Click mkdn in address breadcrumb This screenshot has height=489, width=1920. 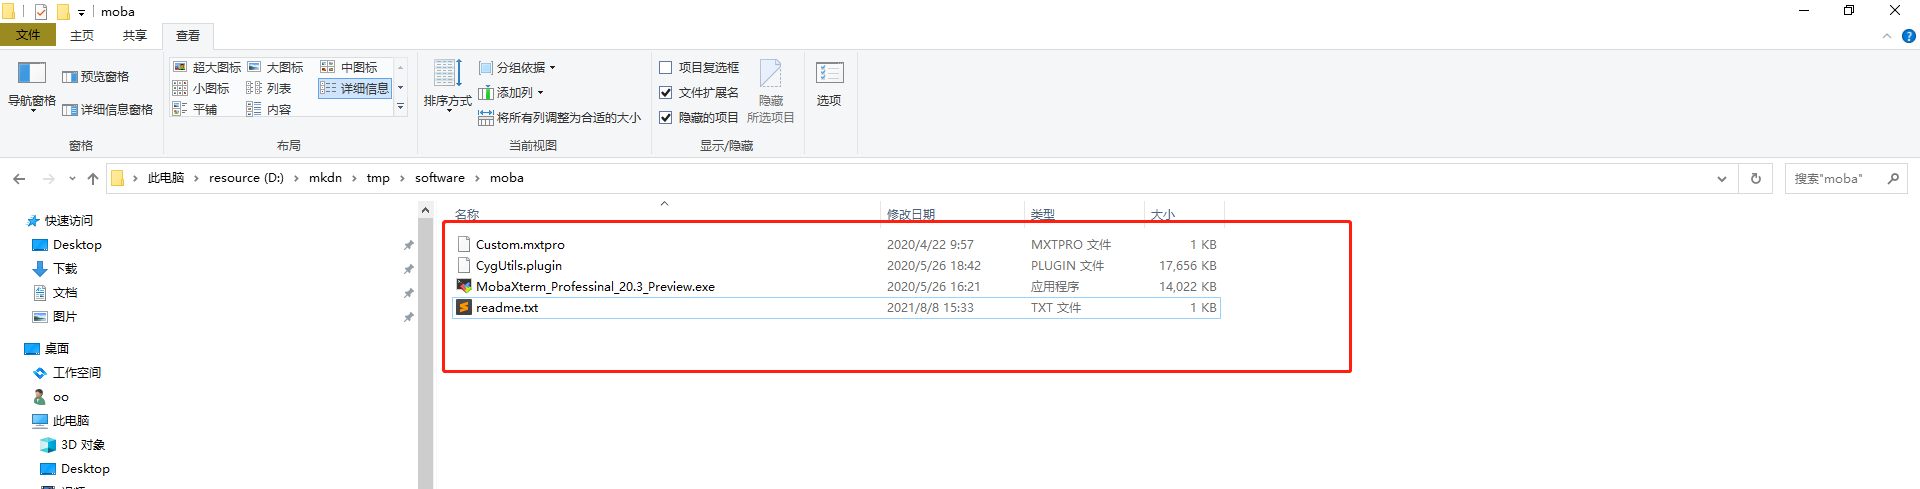tap(325, 178)
